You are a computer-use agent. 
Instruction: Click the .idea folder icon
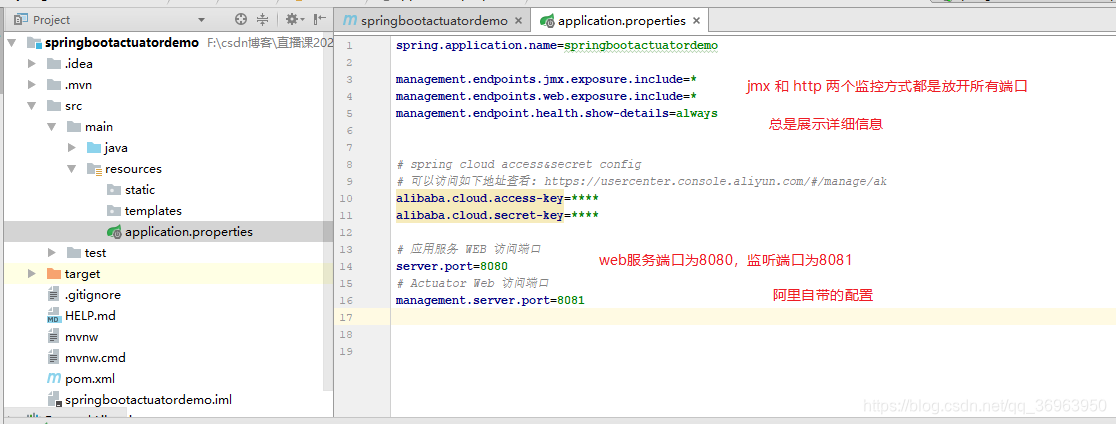click(x=53, y=64)
